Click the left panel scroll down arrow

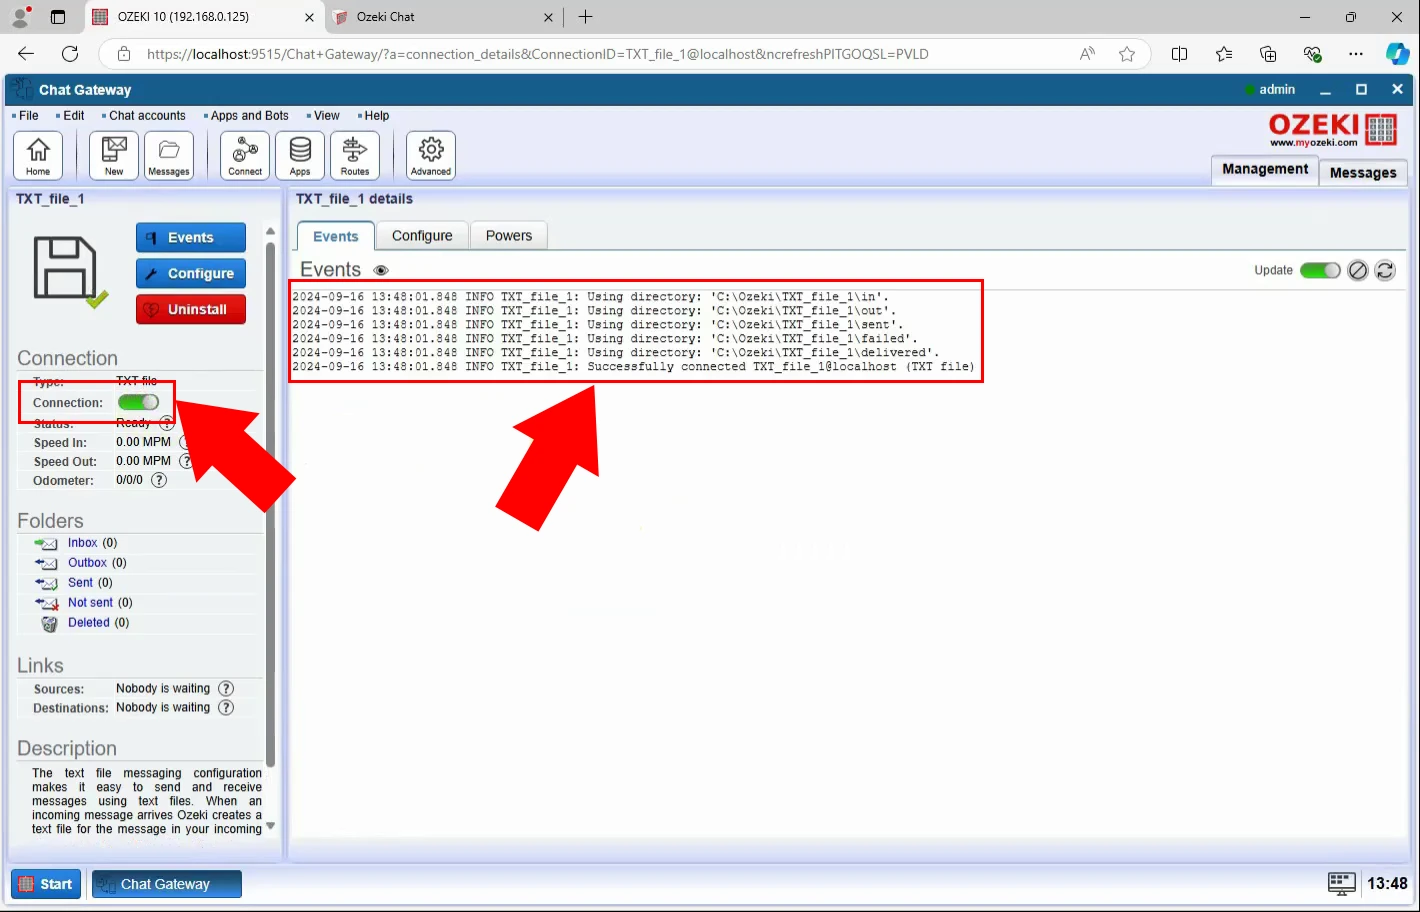point(270,827)
